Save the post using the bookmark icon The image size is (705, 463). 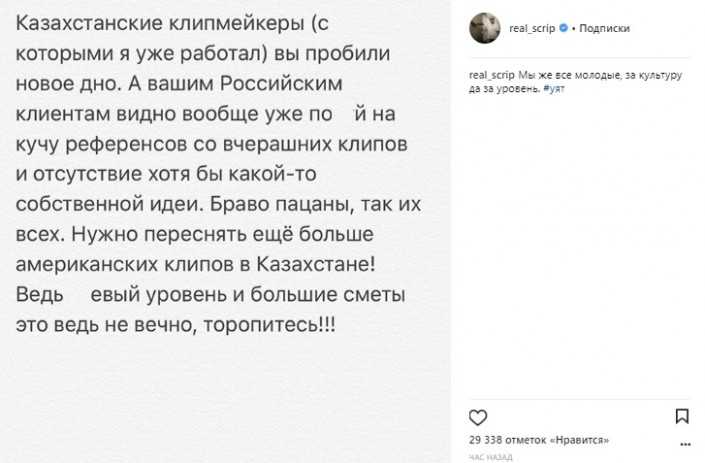tap(682, 416)
